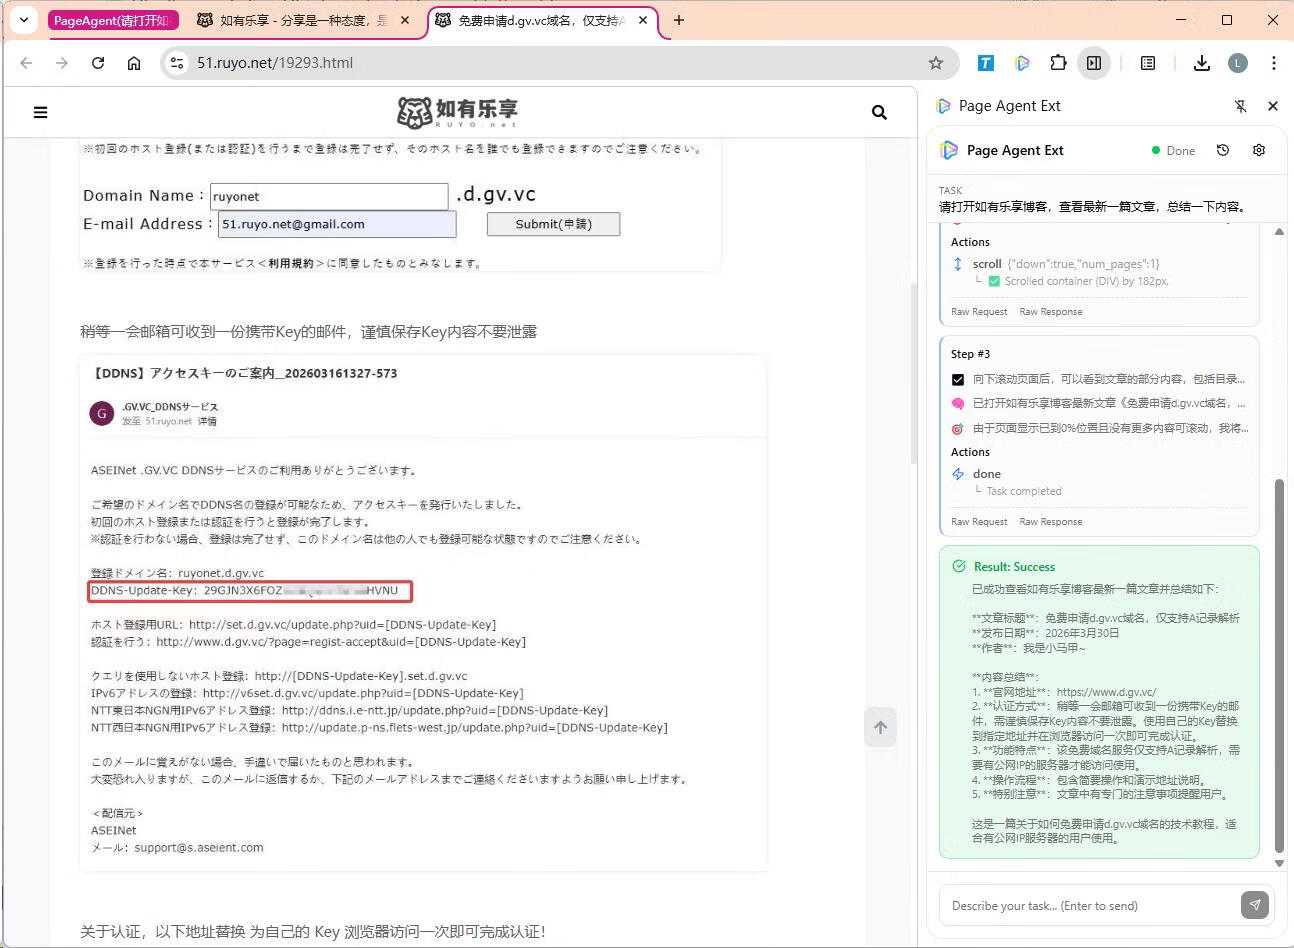Open the Chrome extensions puzzle icon
This screenshot has width=1294, height=948.
1058,63
